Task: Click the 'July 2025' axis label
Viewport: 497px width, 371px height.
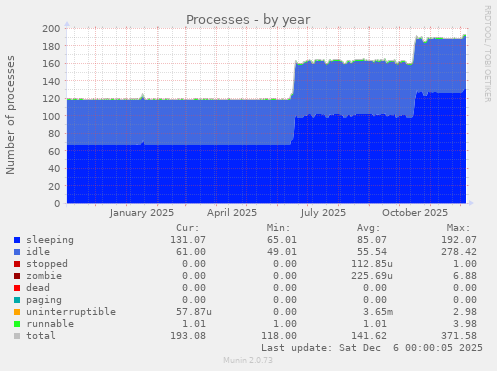Action: coord(323,213)
